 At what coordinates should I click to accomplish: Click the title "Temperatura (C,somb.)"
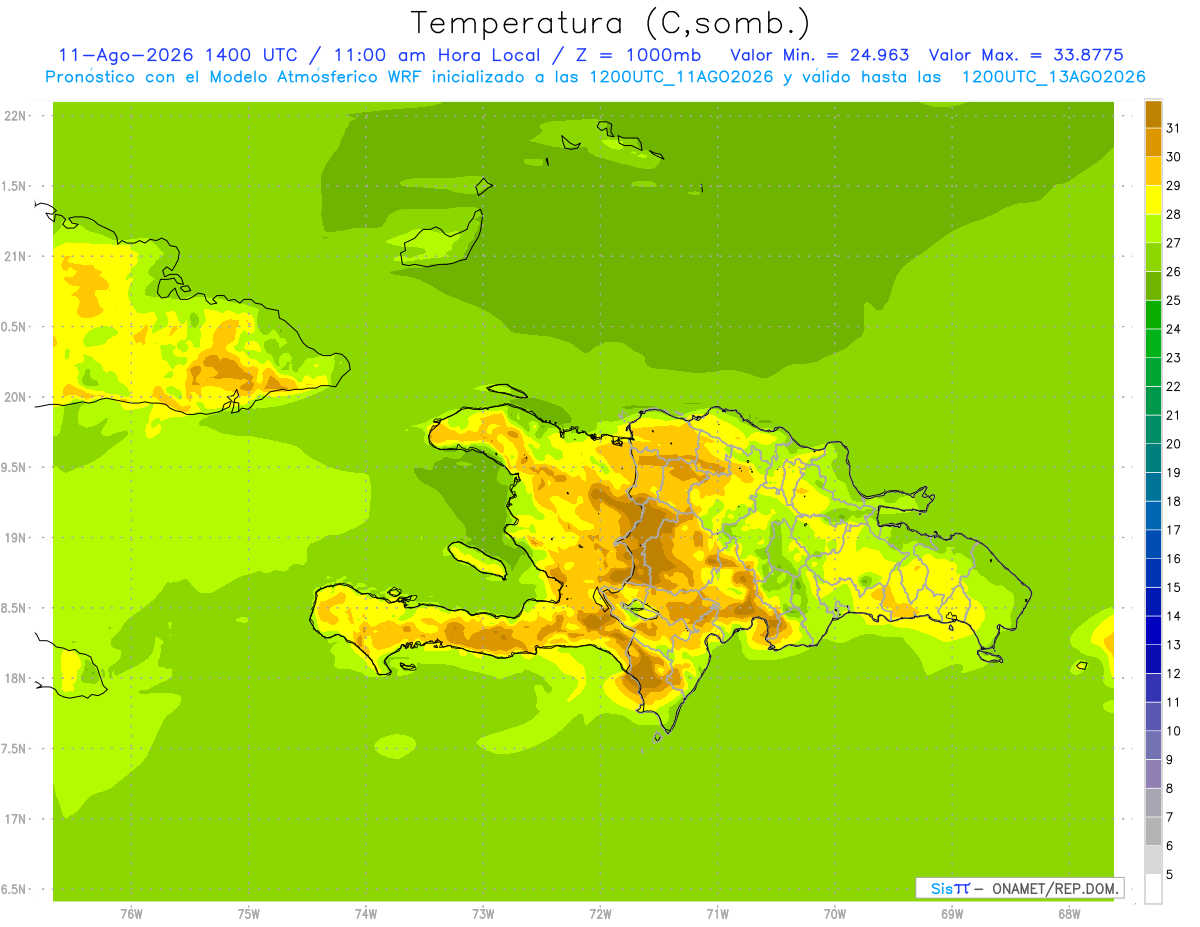click(x=611, y=23)
